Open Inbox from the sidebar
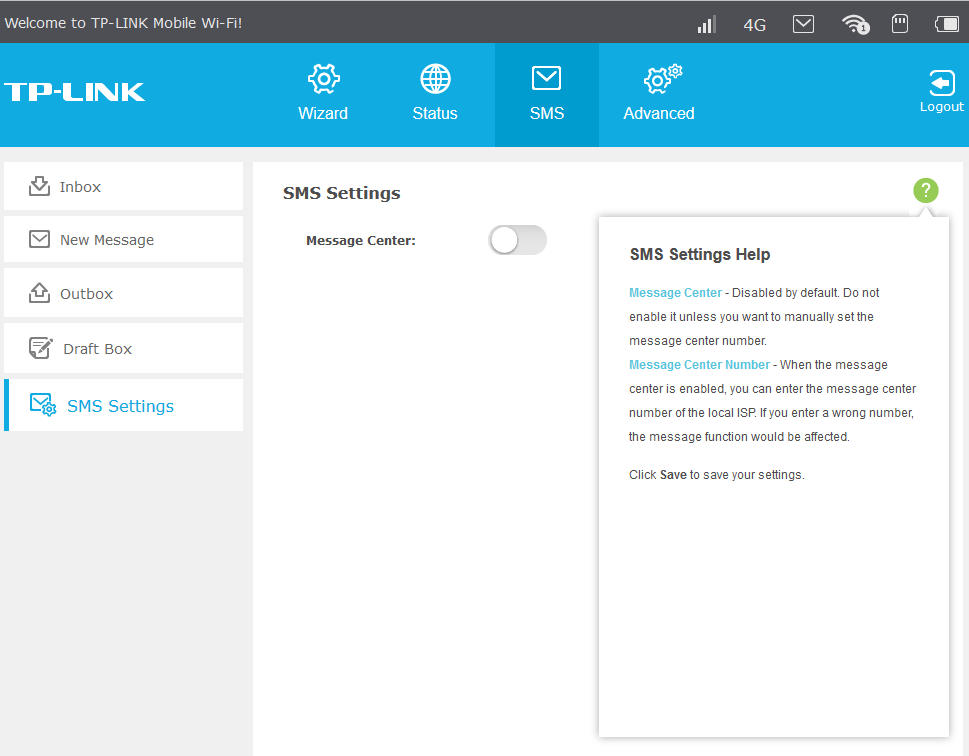Screen dimensions: 969x756 (124, 186)
